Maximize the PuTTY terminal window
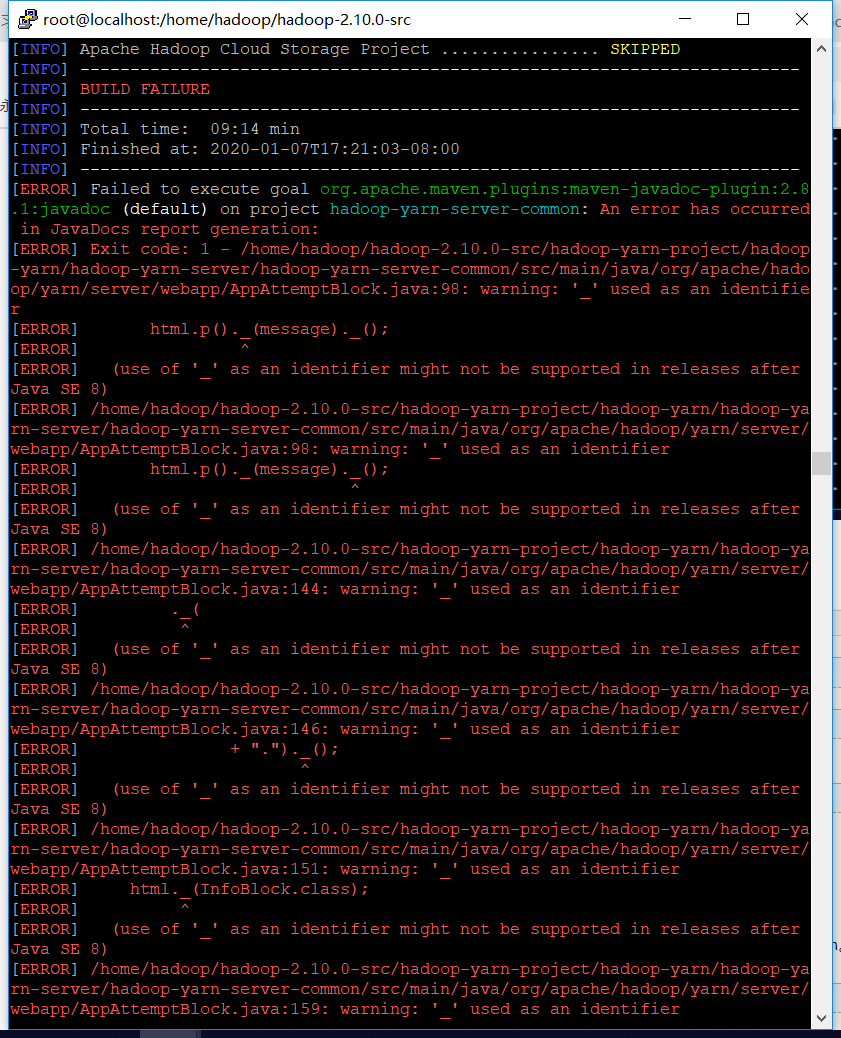Image resolution: width=841 pixels, height=1038 pixels. (x=743, y=19)
